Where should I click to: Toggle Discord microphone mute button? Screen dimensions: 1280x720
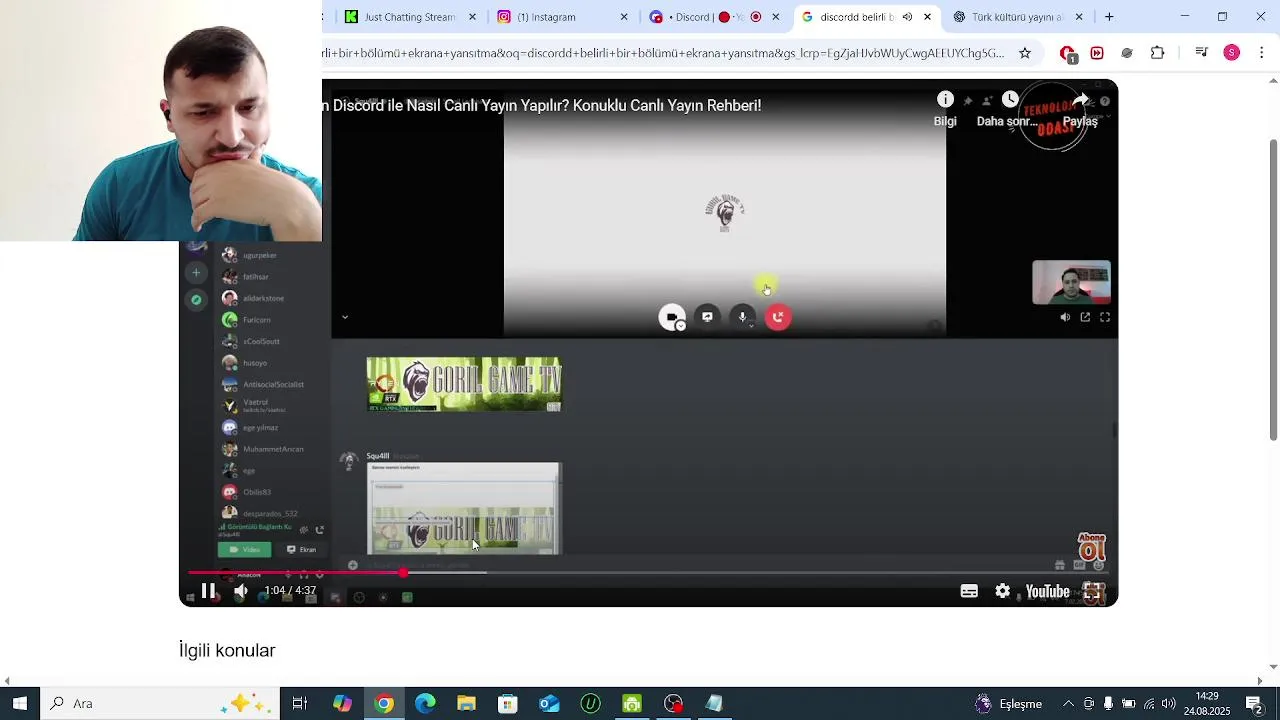pos(742,317)
